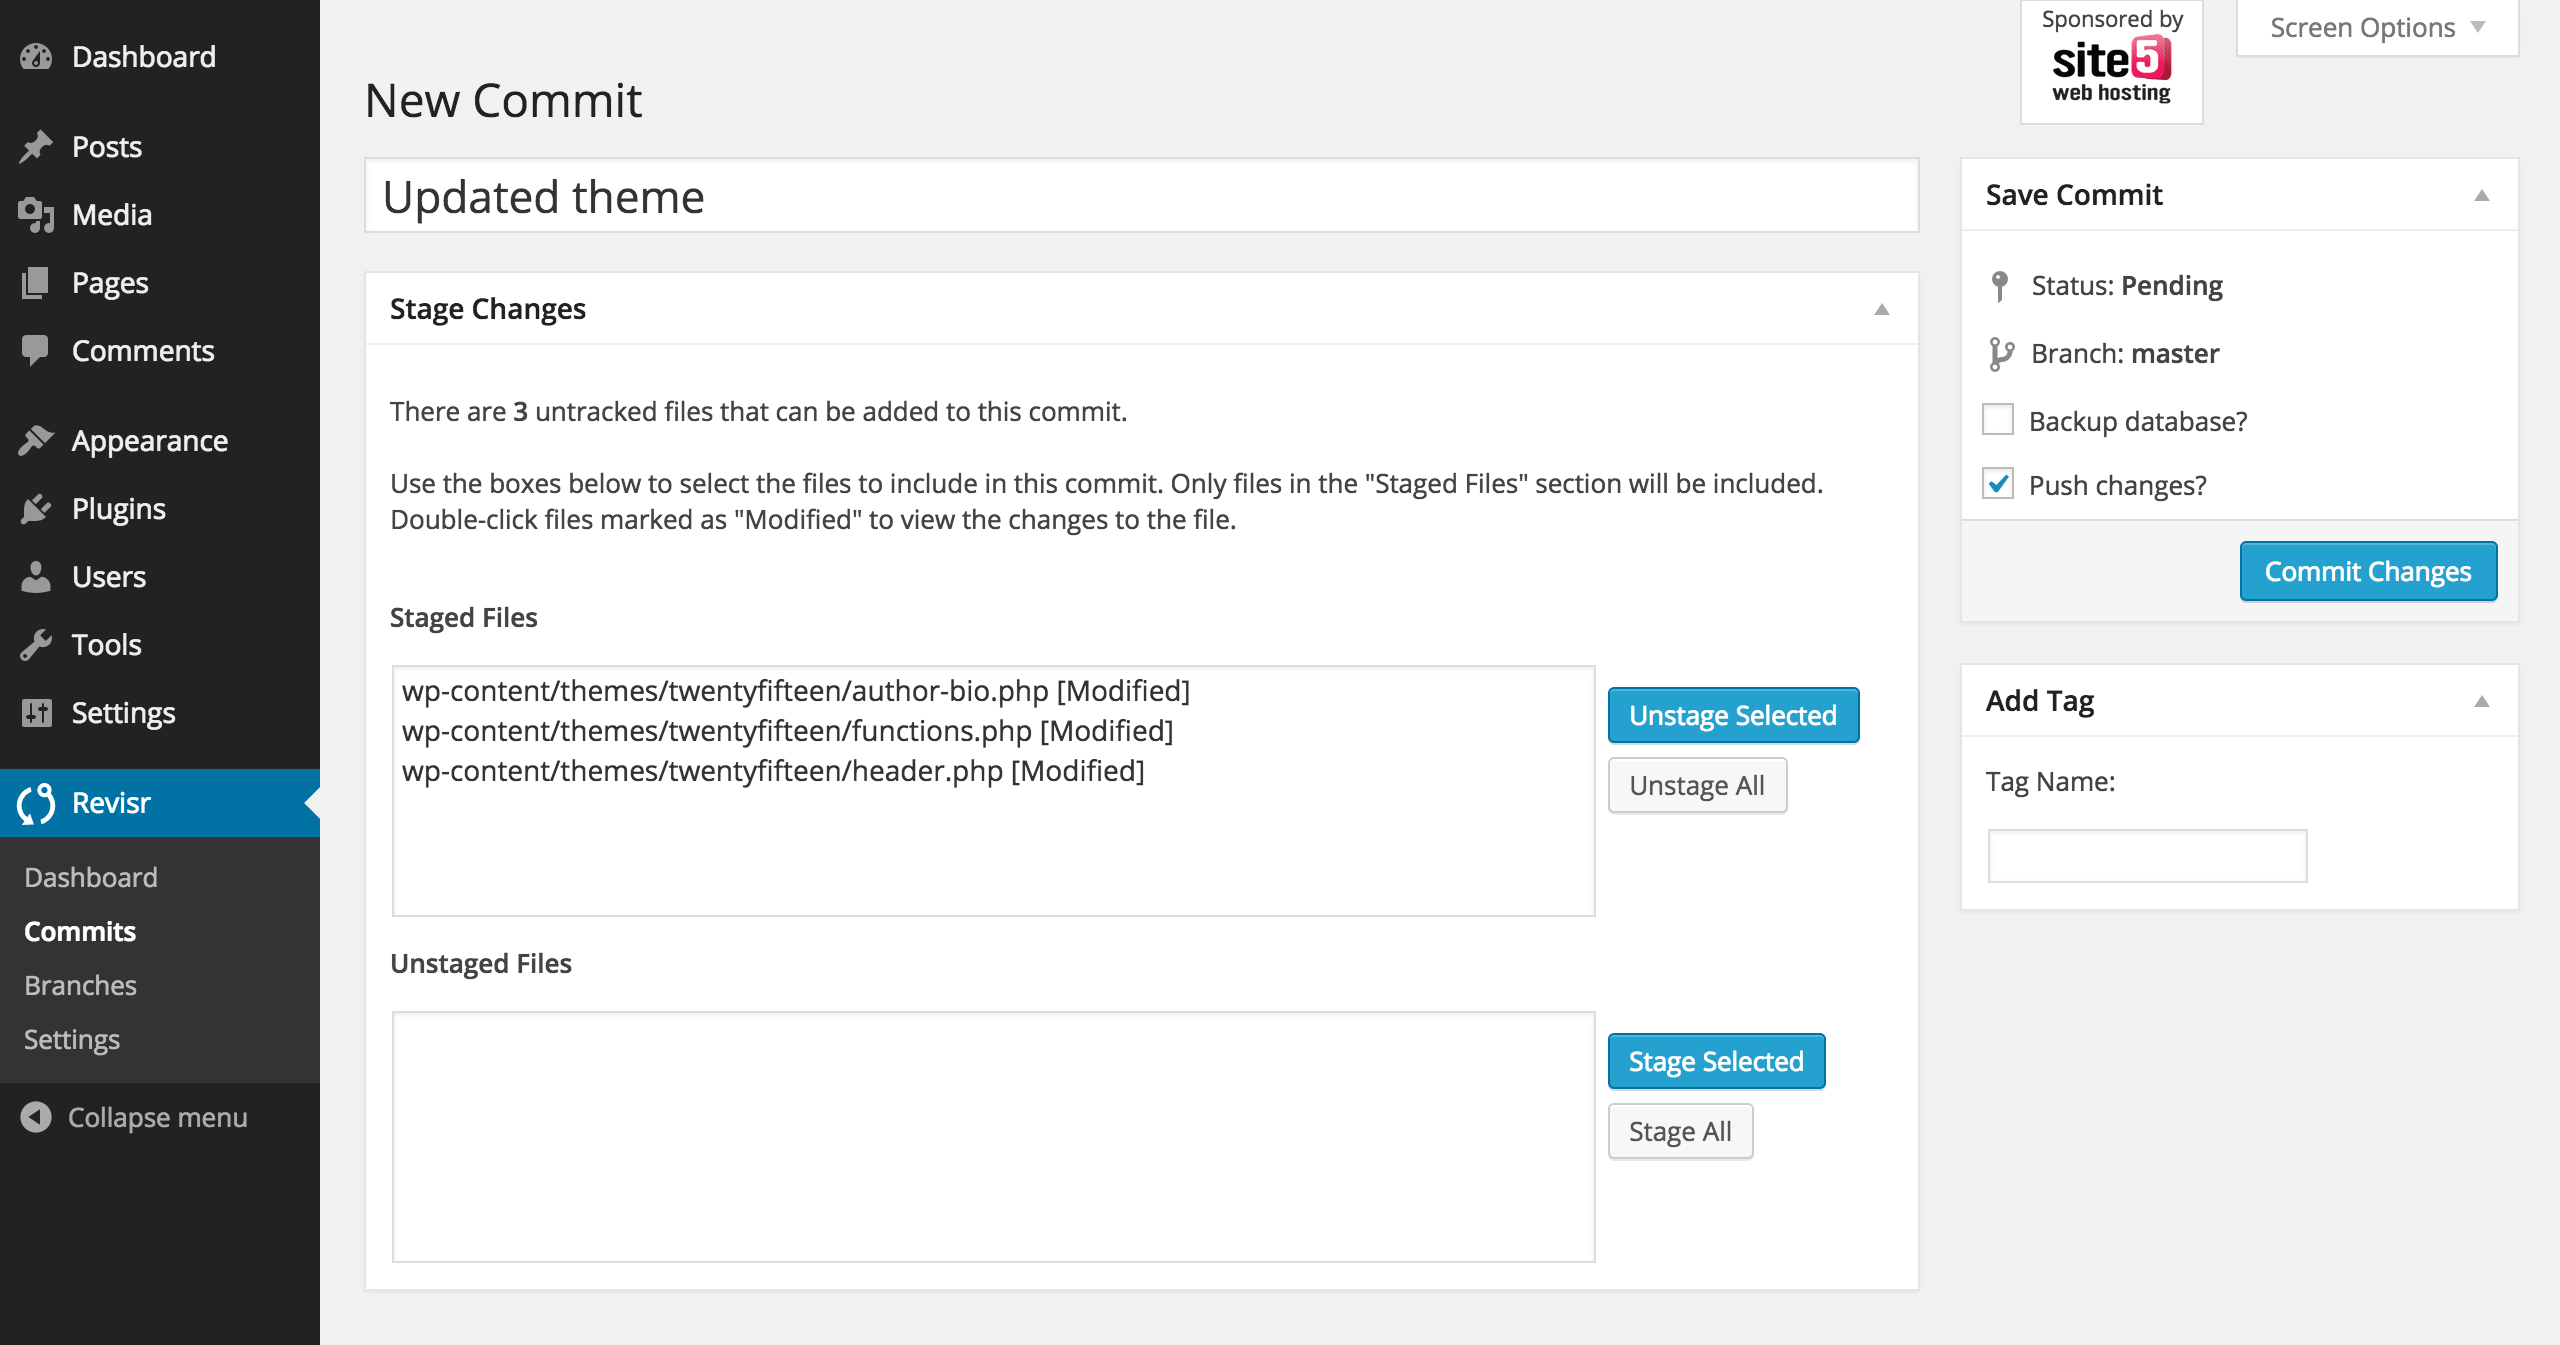The height and width of the screenshot is (1345, 2560).
Task: Collapse the Add Tag panel
Action: pos(2481,701)
